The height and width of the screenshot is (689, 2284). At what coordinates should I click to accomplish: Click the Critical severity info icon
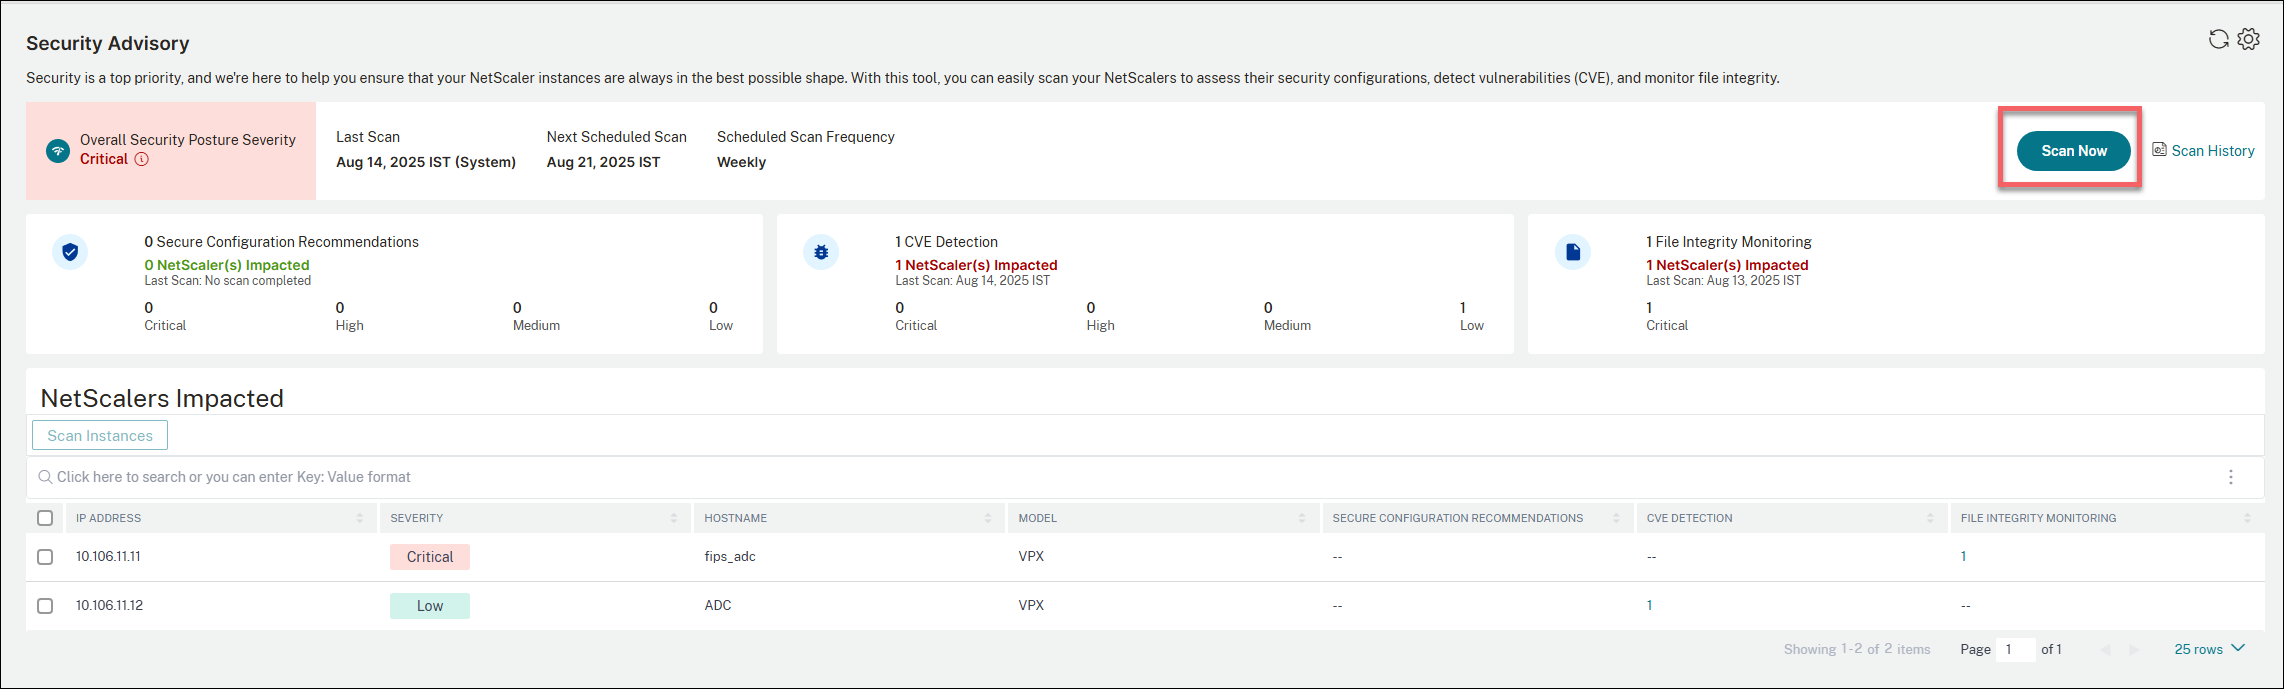[142, 159]
